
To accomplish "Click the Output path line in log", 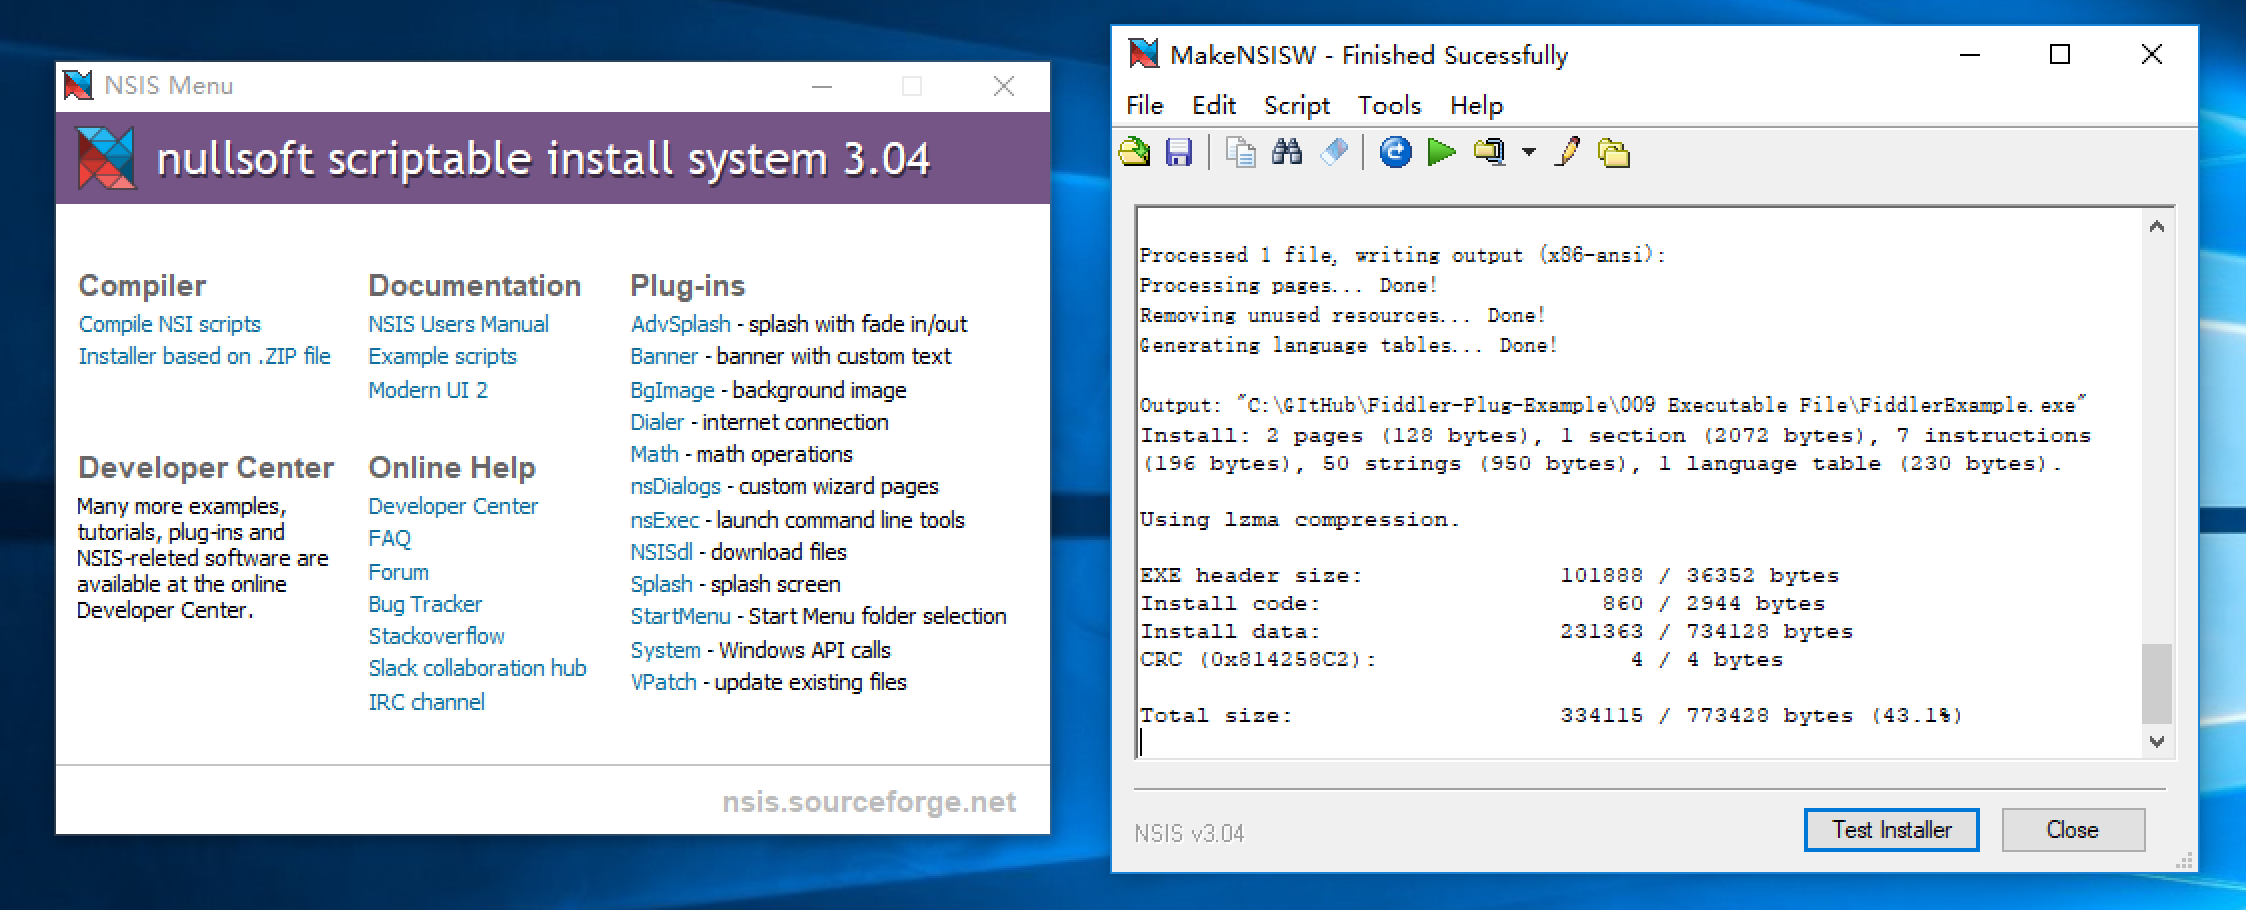I will tap(1613, 405).
